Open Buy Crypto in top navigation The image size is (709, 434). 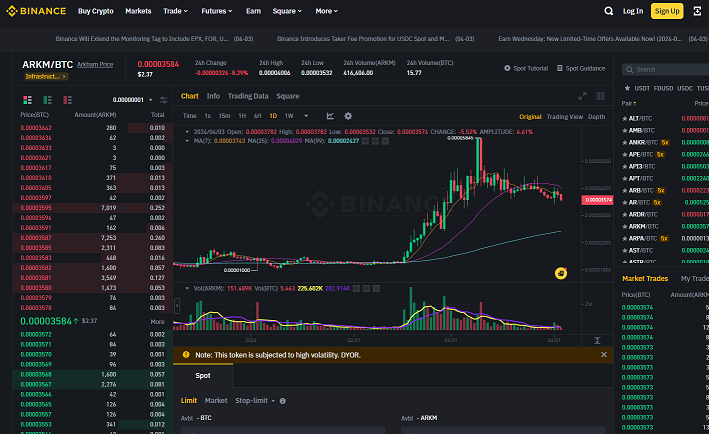(x=95, y=11)
